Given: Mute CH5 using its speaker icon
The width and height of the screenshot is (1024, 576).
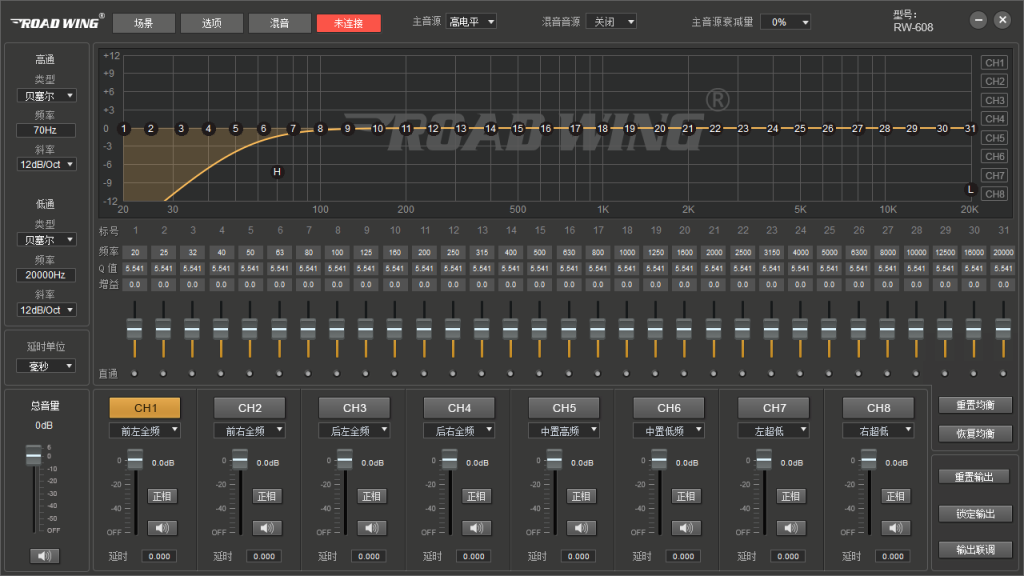Looking at the screenshot, I should (x=581, y=528).
